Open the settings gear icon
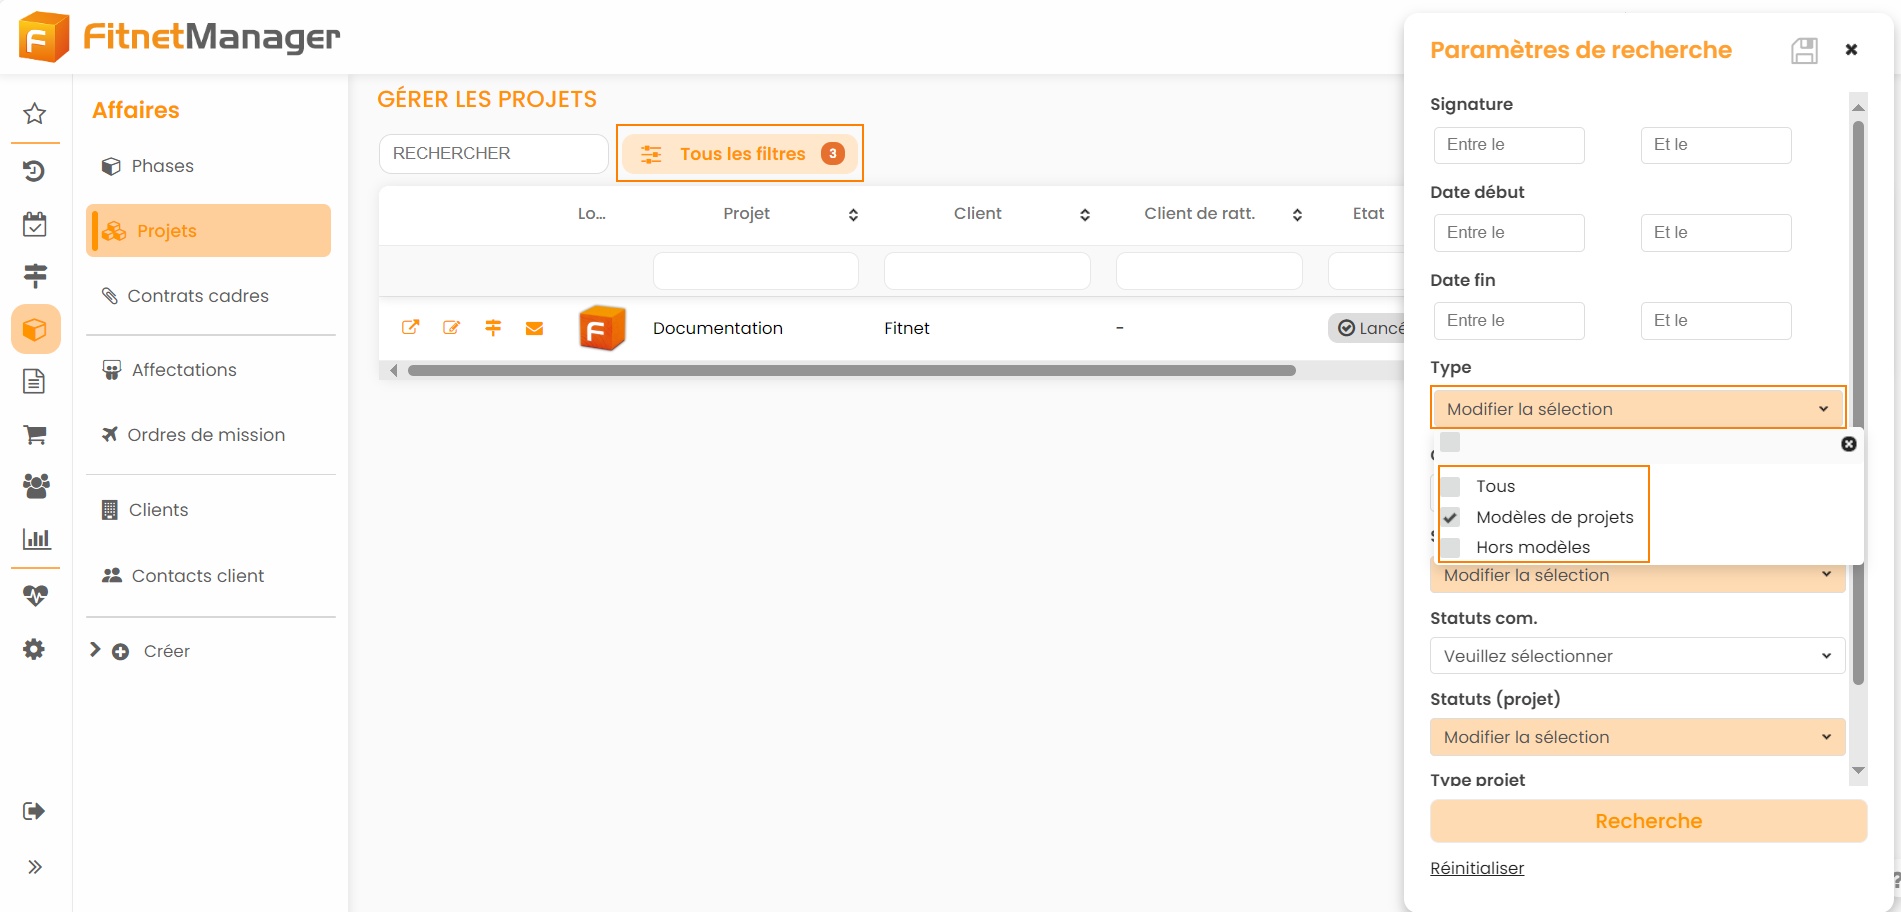 pos(35,650)
